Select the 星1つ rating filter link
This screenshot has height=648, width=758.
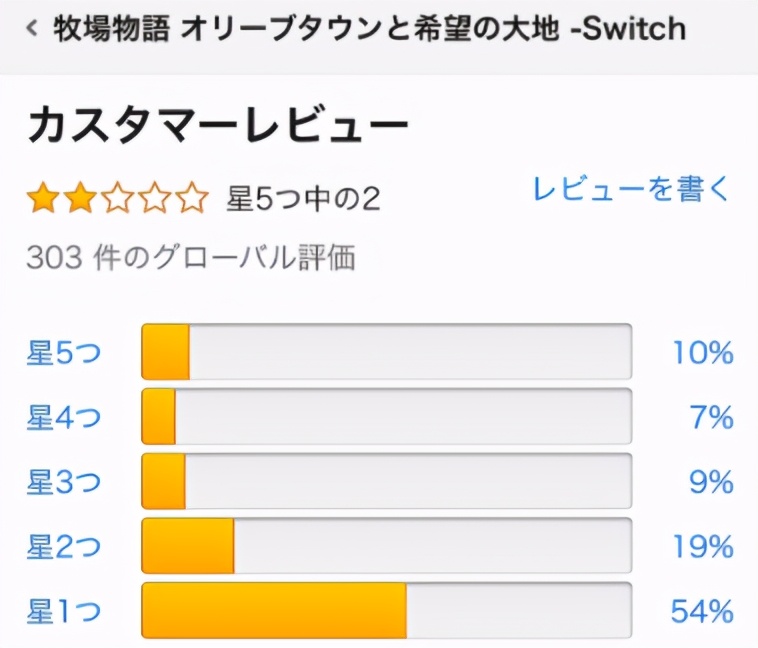point(64,611)
